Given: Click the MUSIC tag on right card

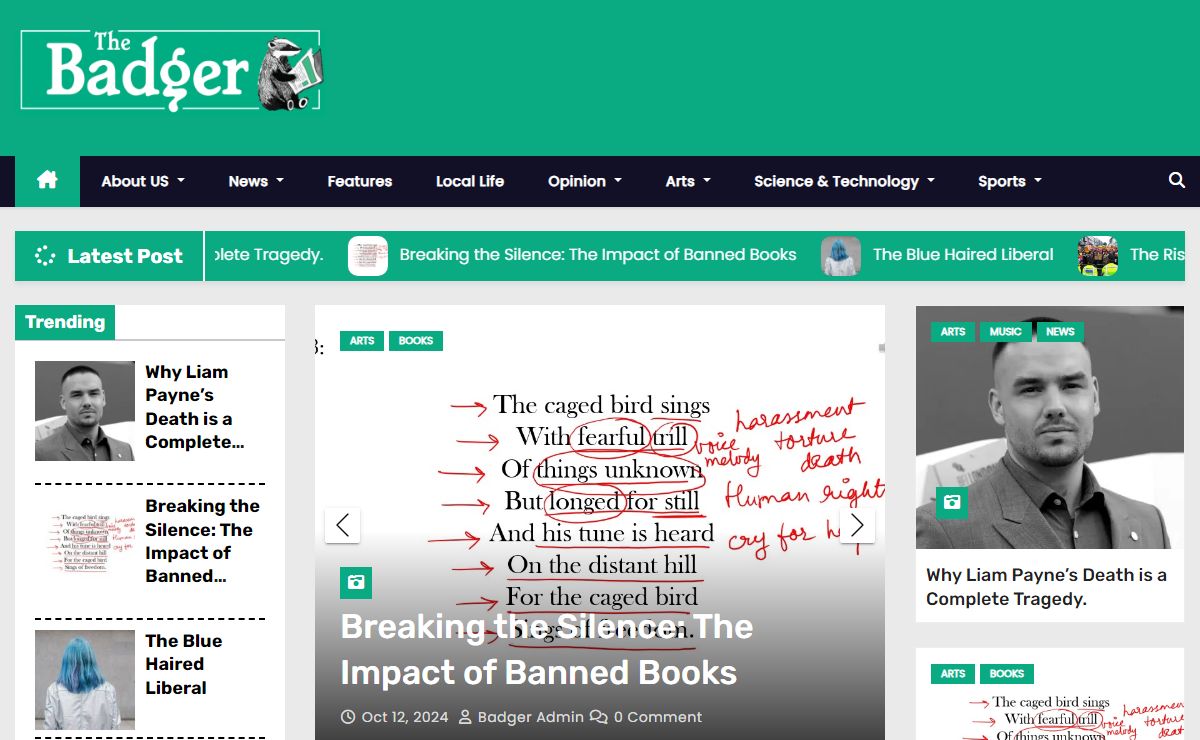Looking at the screenshot, I should pyautogui.click(x=1005, y=332).
